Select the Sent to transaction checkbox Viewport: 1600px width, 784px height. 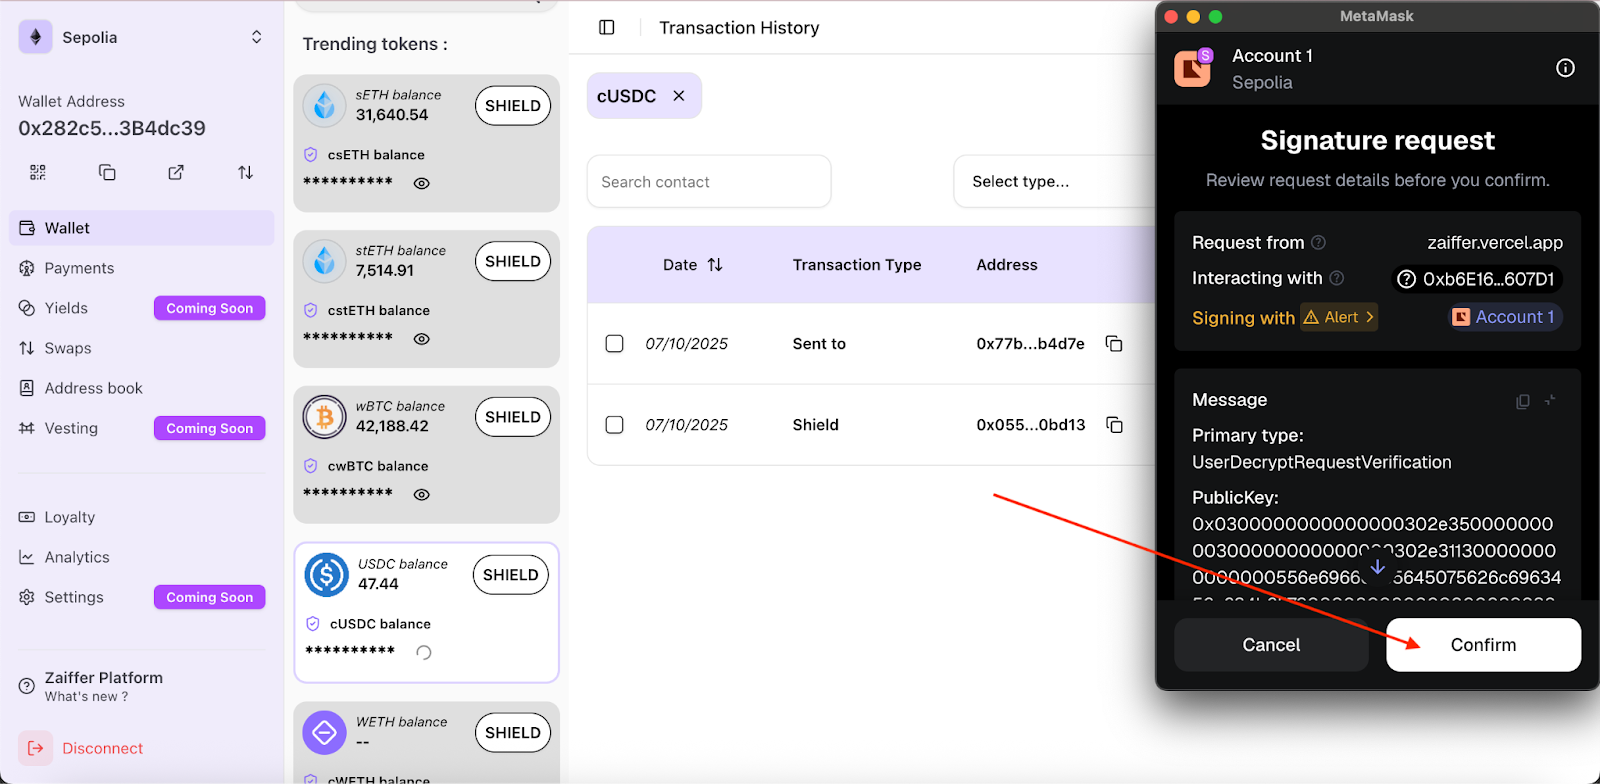(615, 344)
